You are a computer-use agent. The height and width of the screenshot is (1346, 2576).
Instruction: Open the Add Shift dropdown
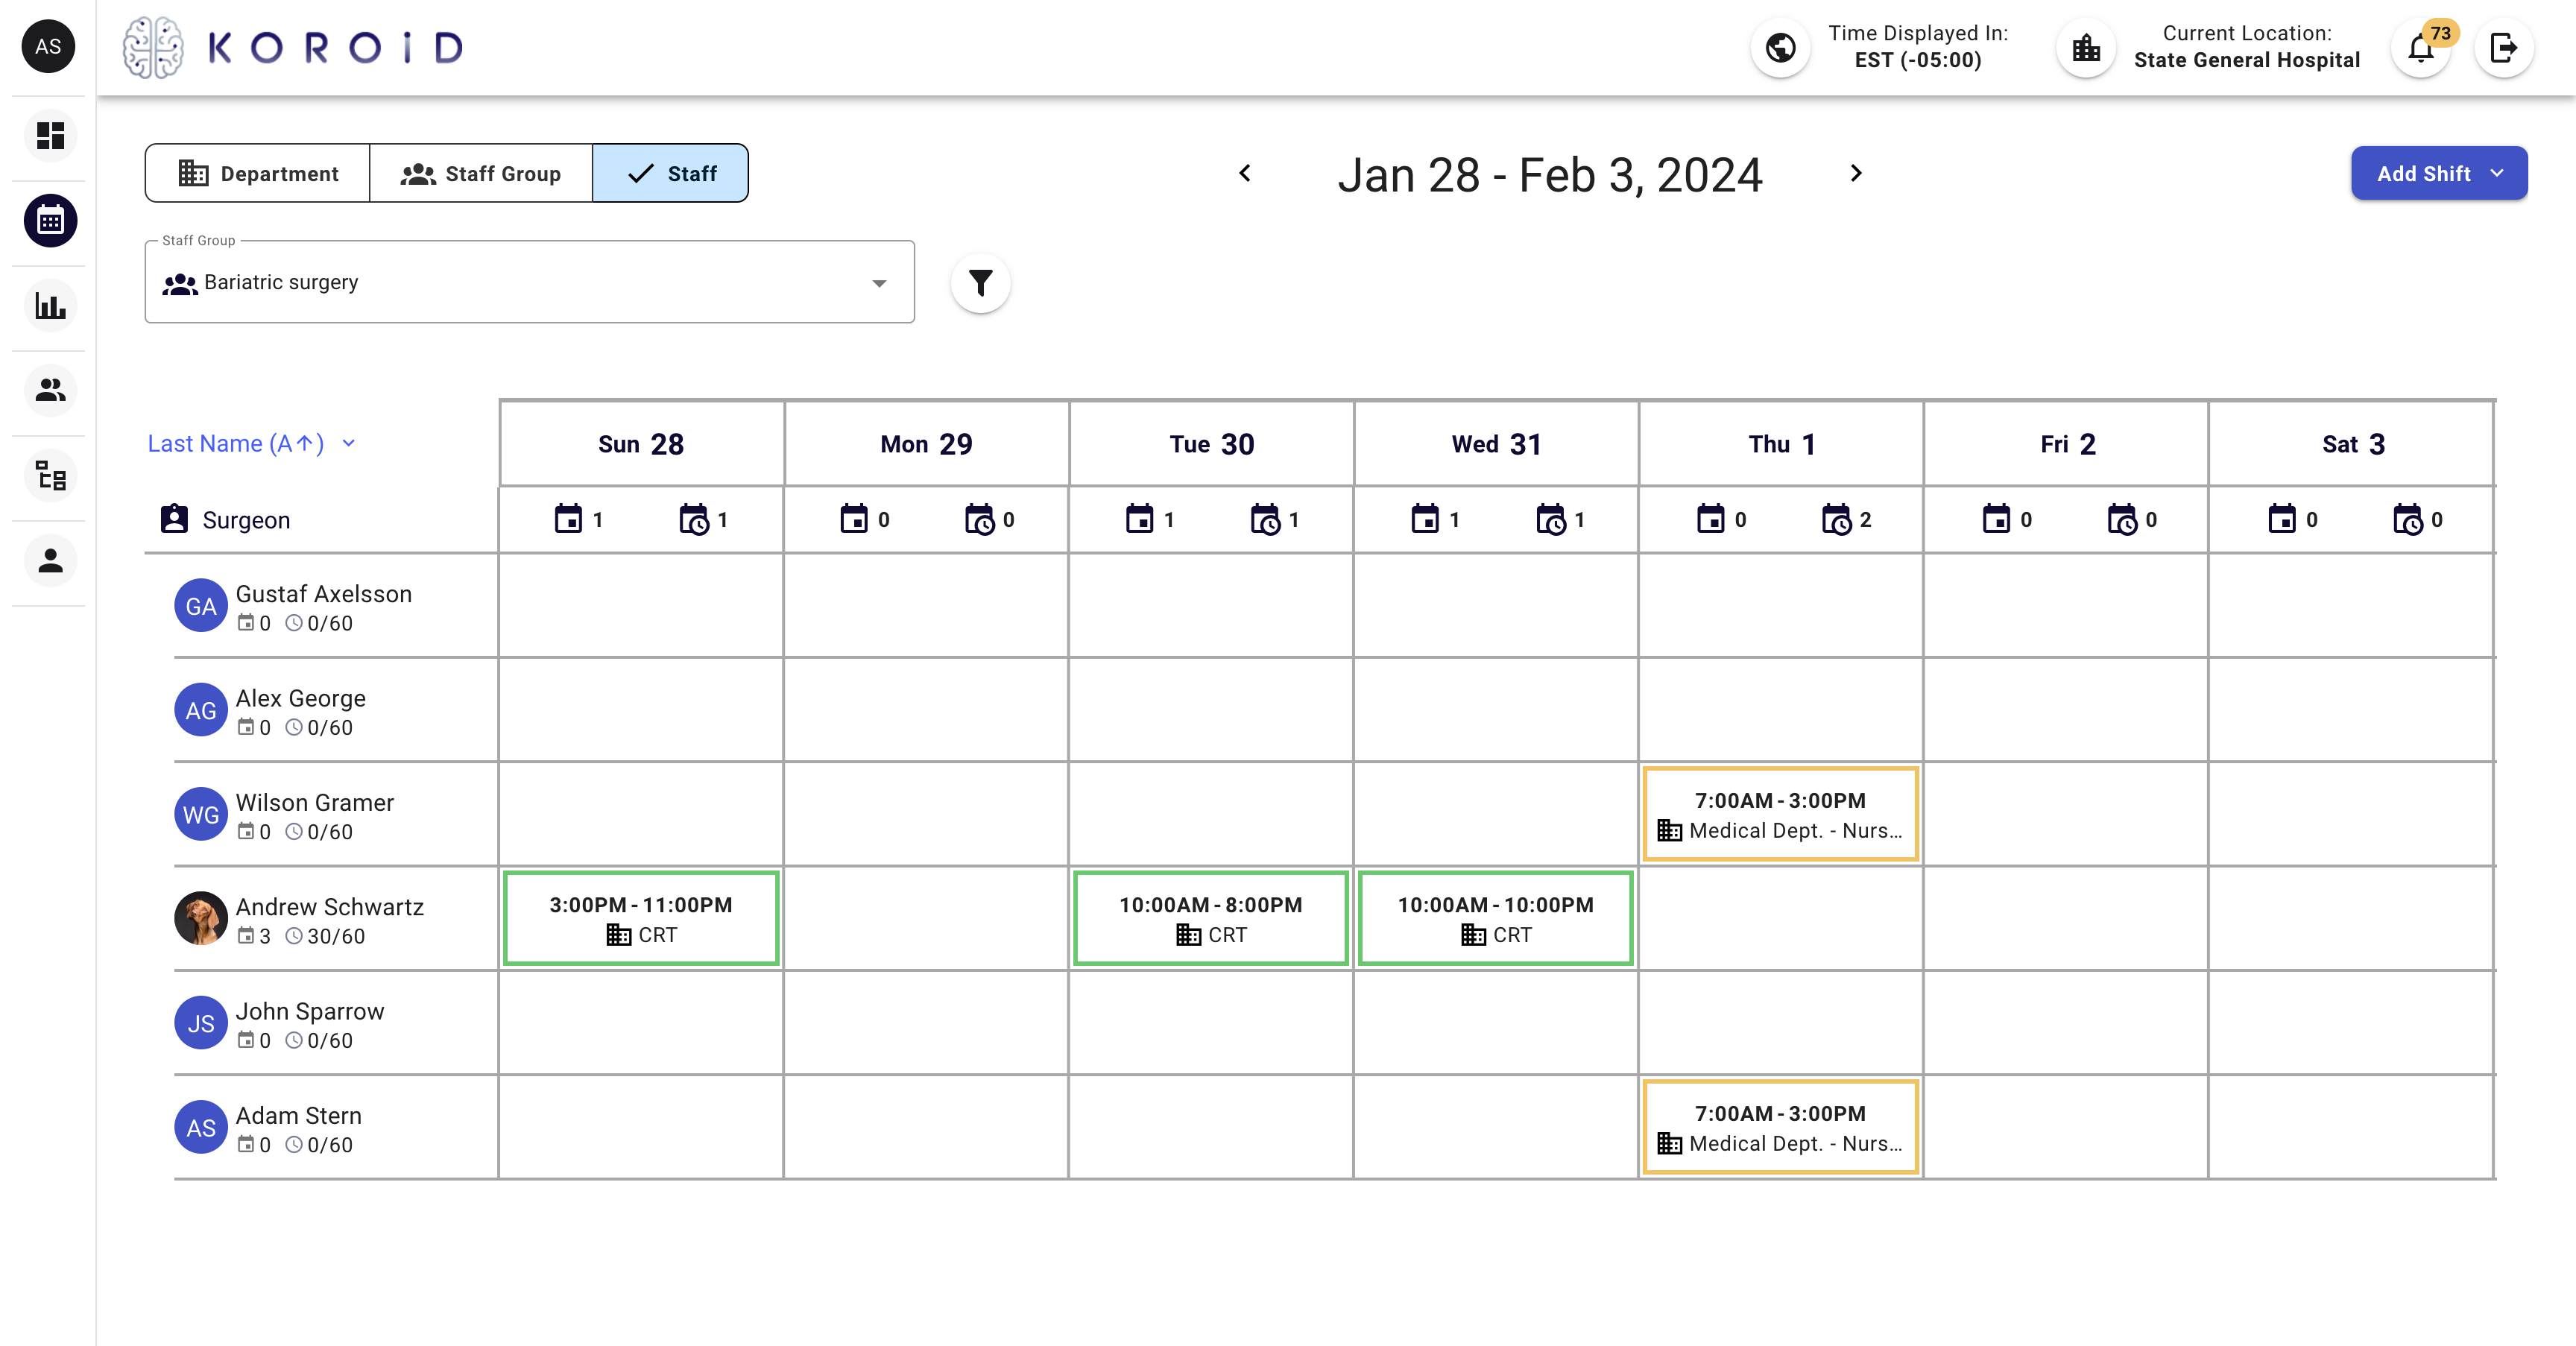(2438, 173)
